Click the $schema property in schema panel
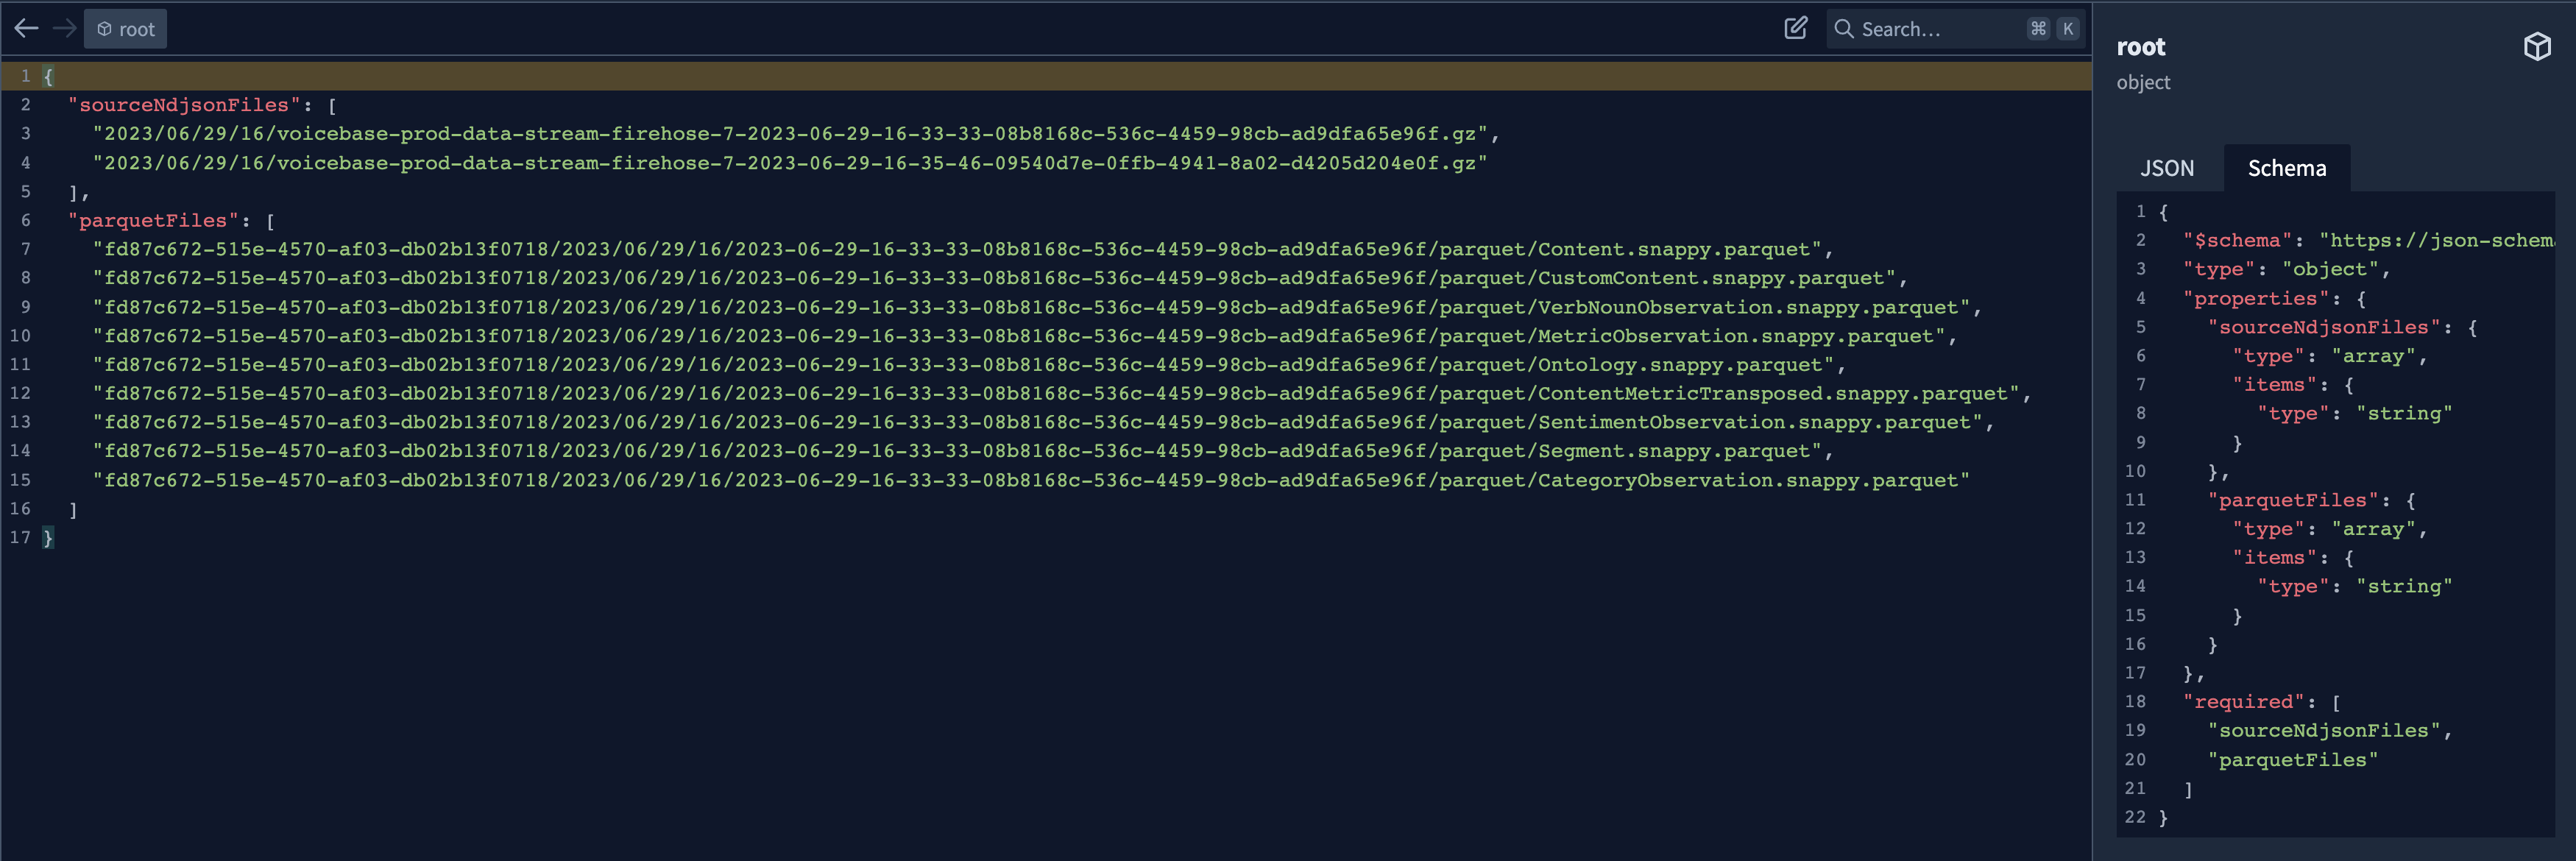Image resolution: width=2576 pixels, height=861 pixels. [2237, 241]
